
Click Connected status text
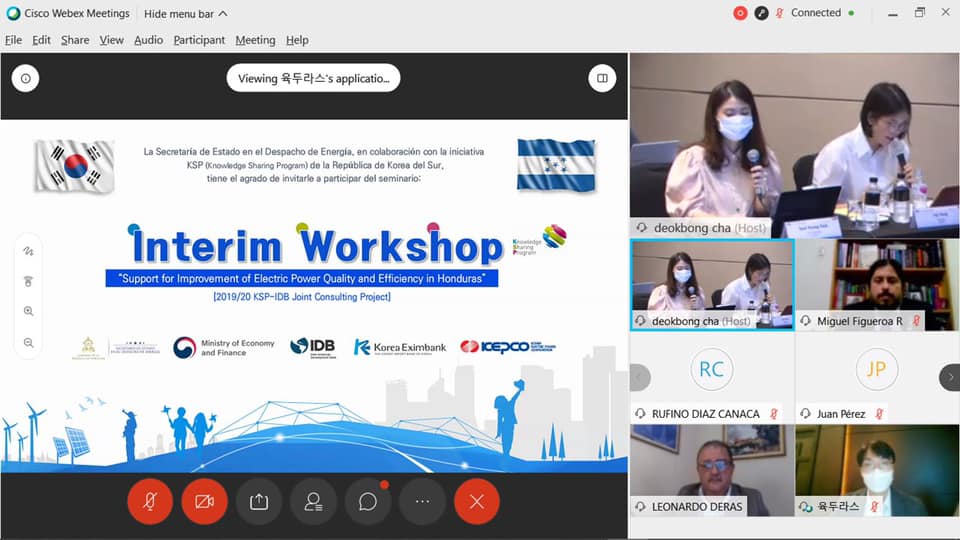(816, 13)
